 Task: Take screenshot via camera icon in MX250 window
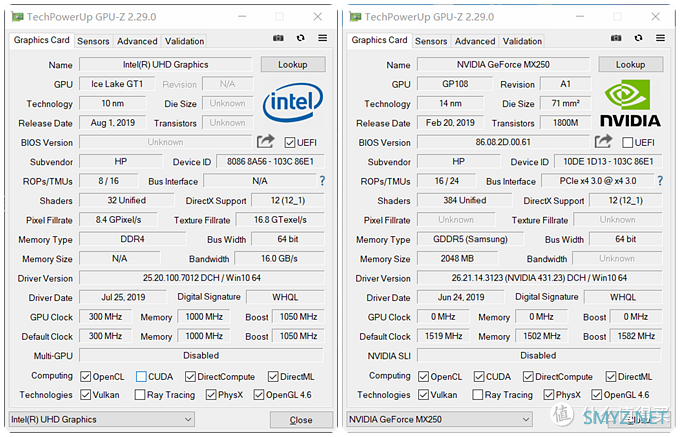(x=616, y=38)
